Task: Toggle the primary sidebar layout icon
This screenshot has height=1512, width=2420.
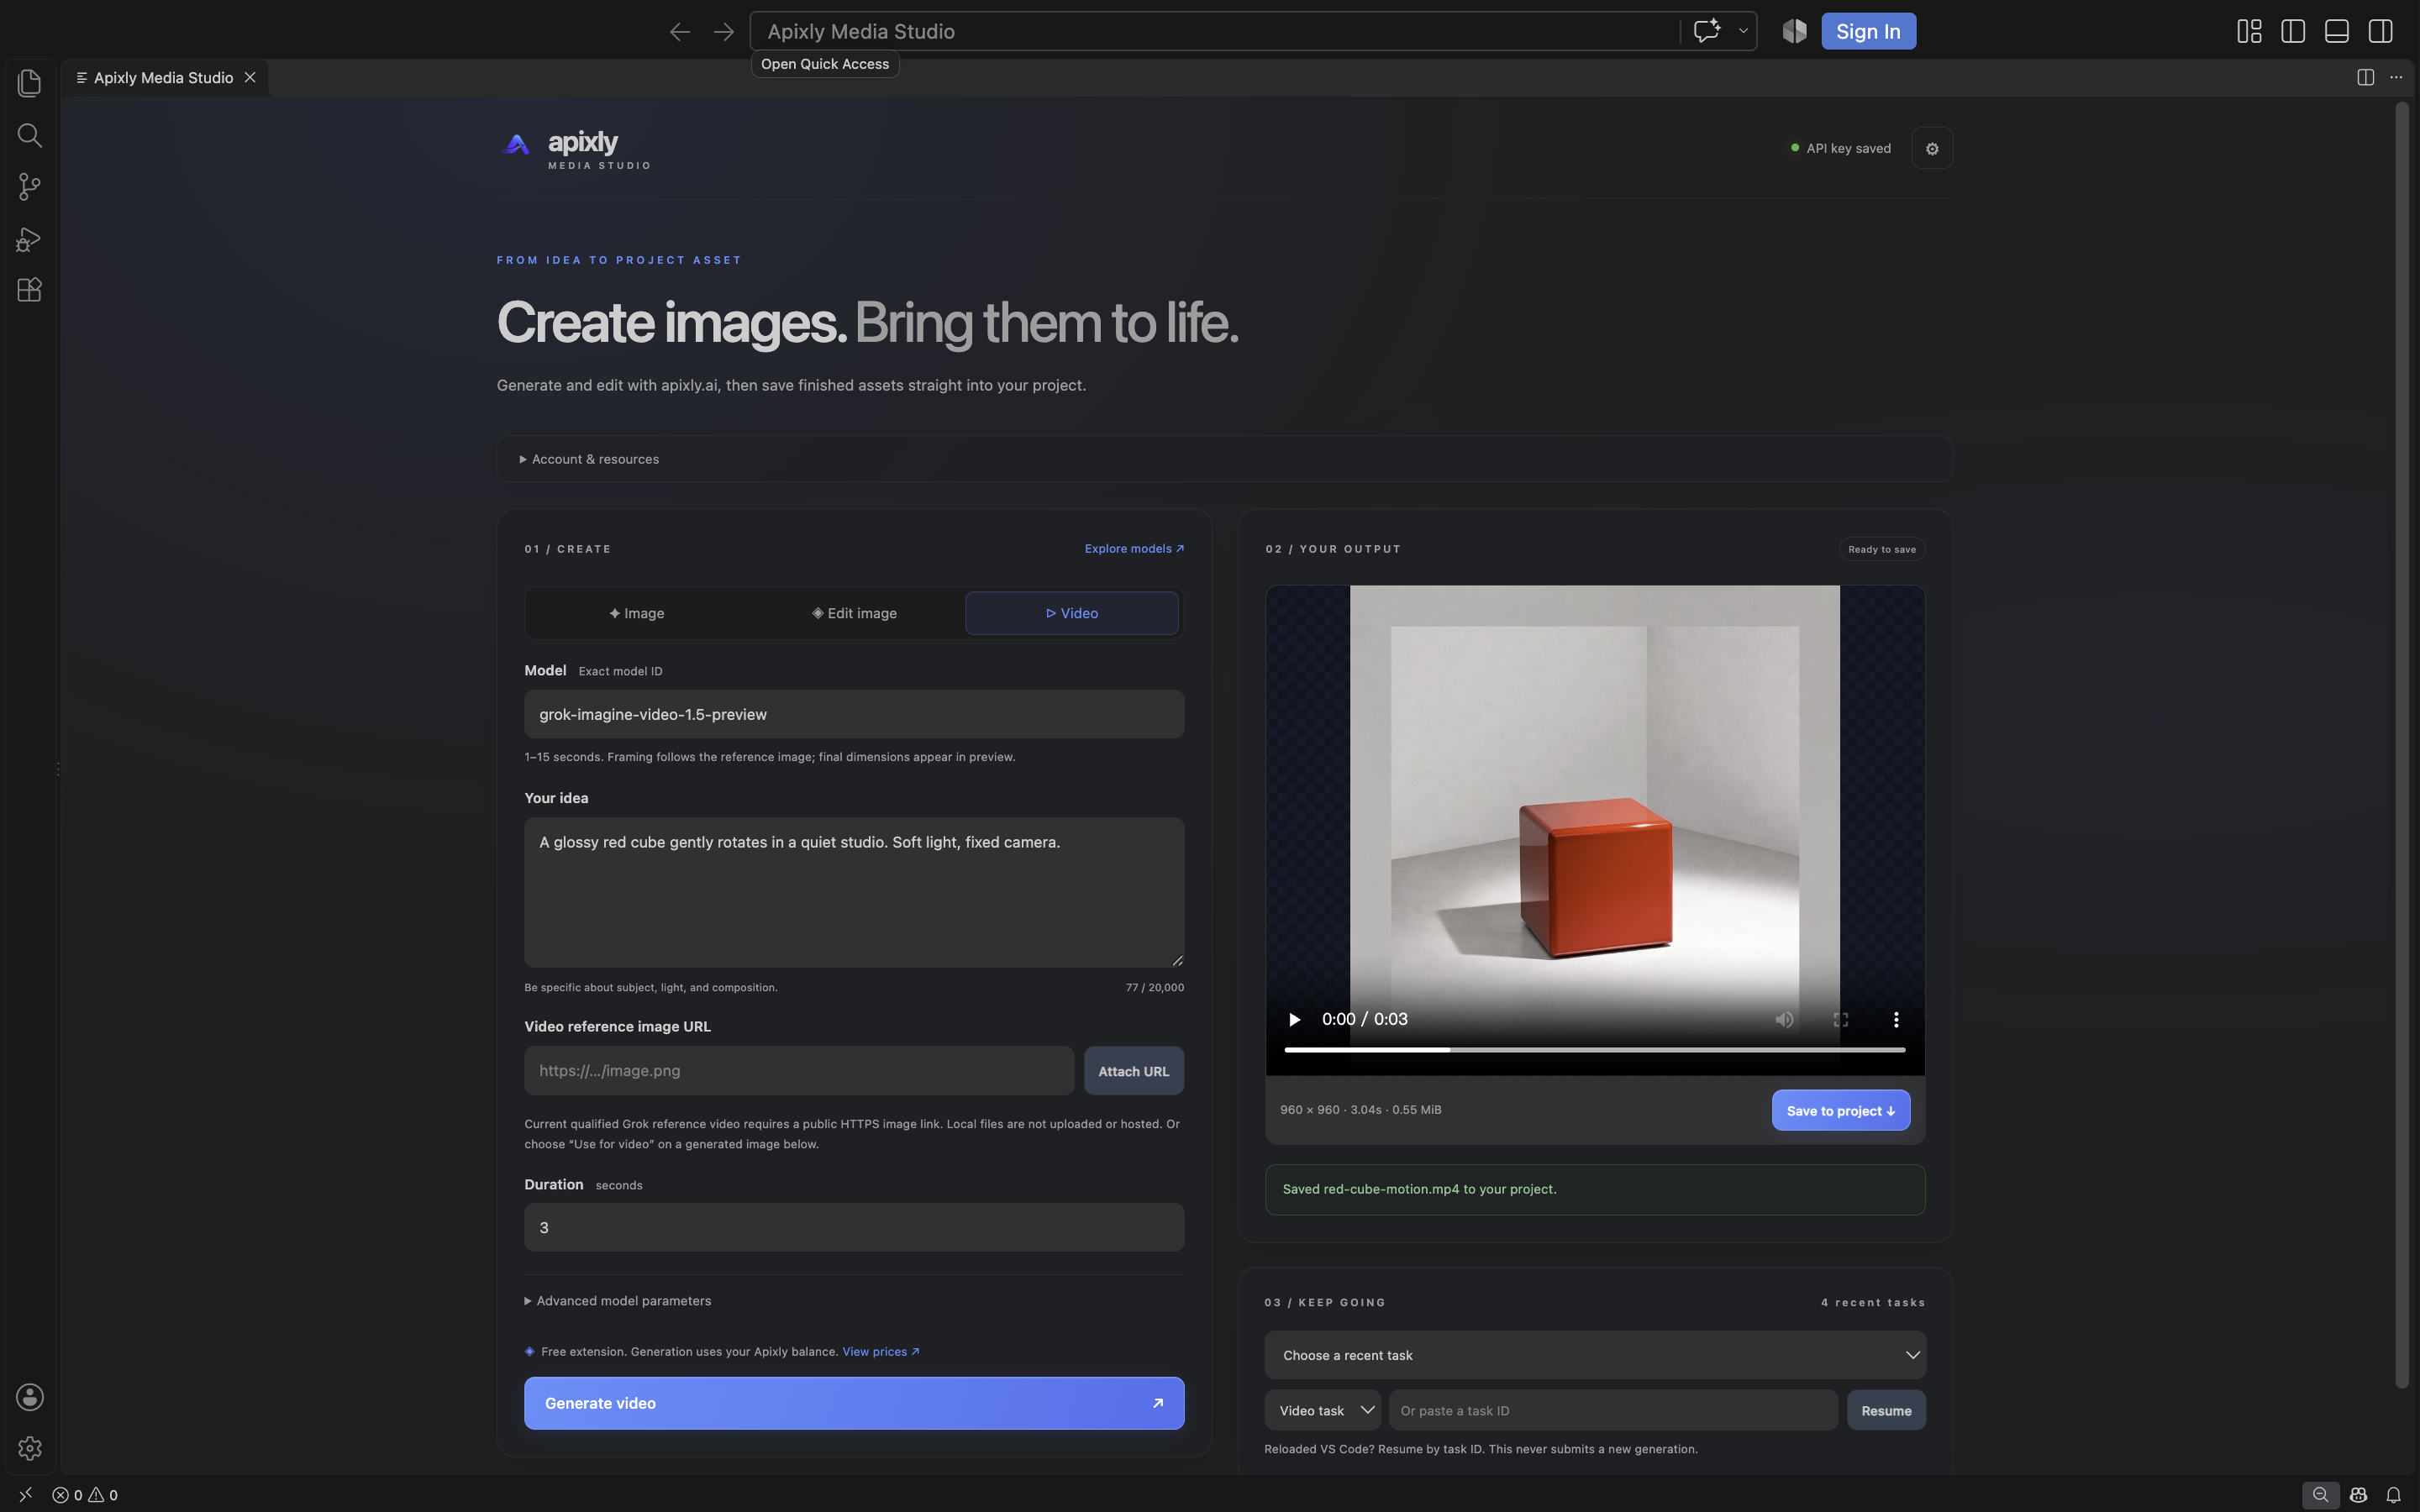Action: tap(2293, 31)
